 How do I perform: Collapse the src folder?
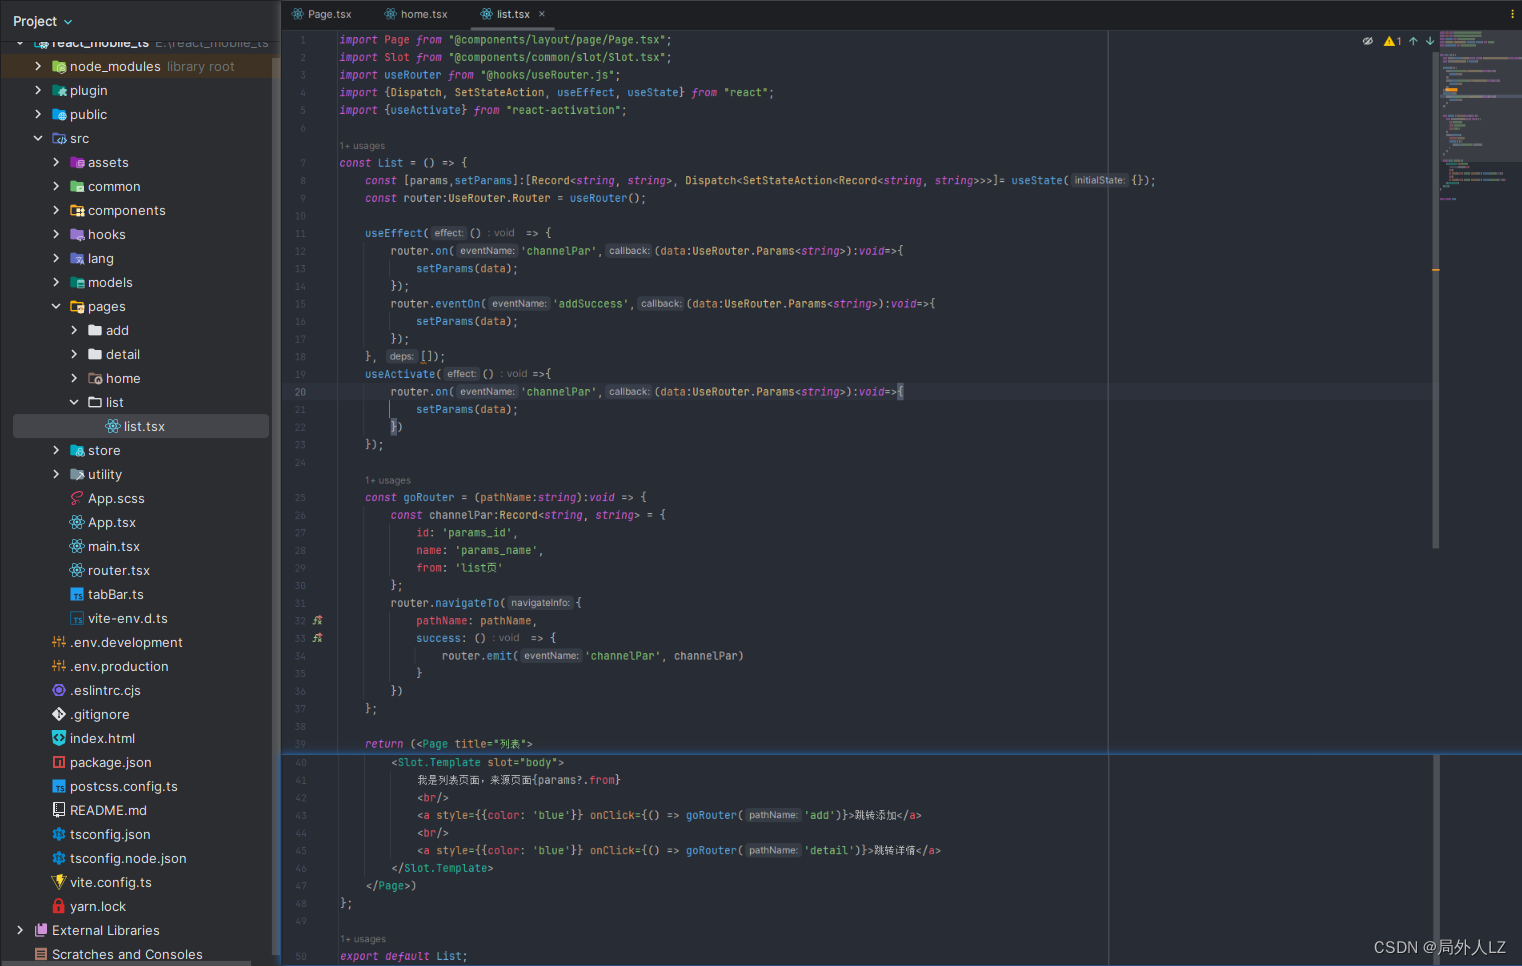click(38, 138)
